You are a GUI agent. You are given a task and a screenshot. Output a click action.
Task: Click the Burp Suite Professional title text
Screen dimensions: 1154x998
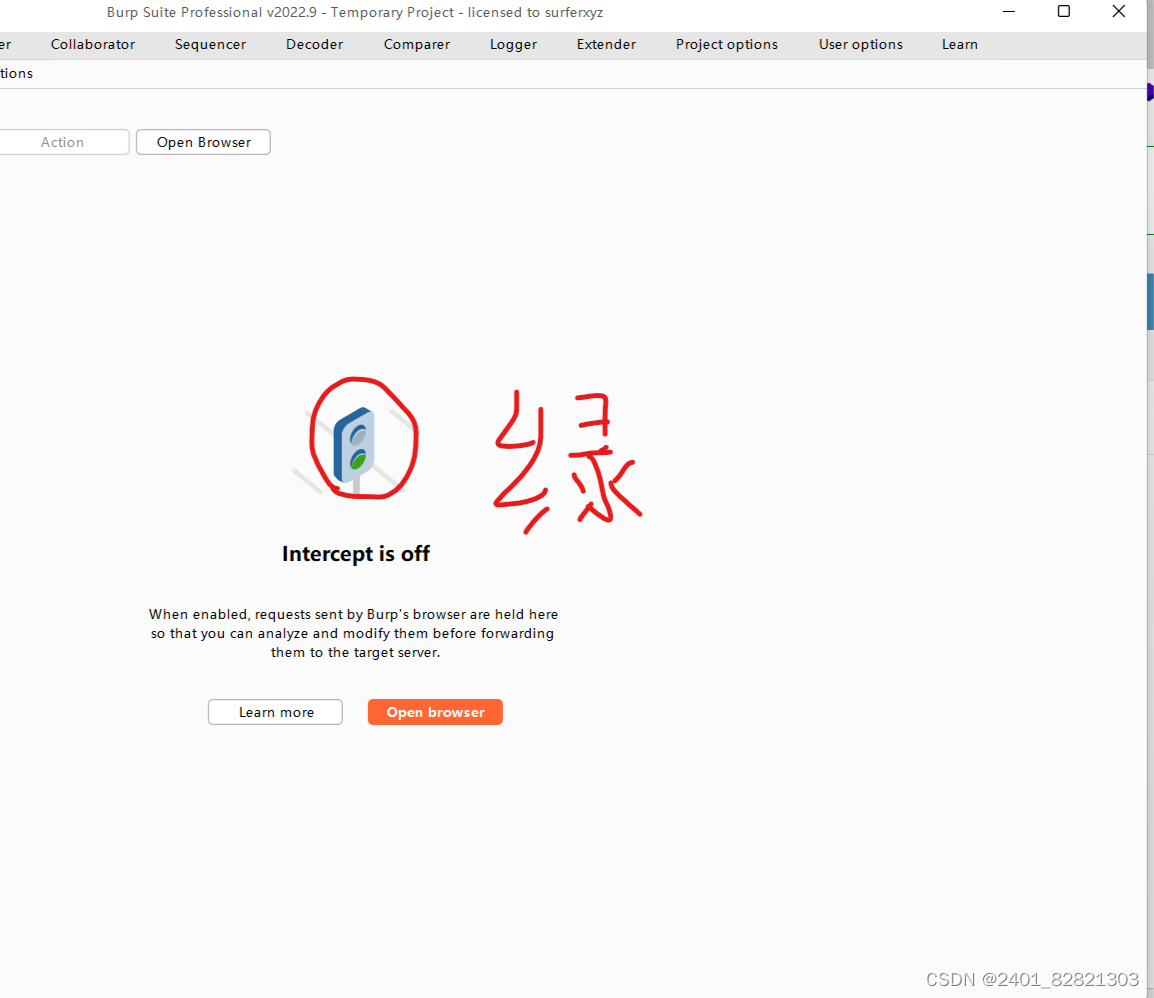pyautogui.click(x=355, y=13)
